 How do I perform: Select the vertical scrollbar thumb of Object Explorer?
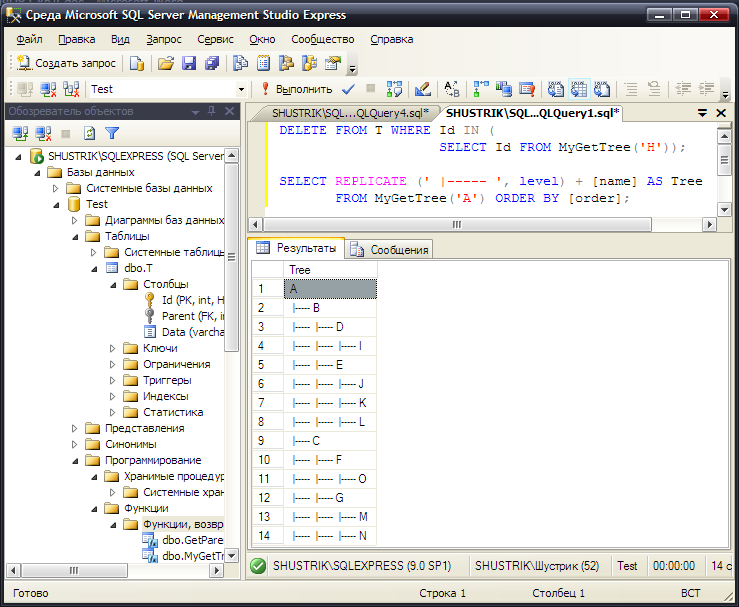231,257
